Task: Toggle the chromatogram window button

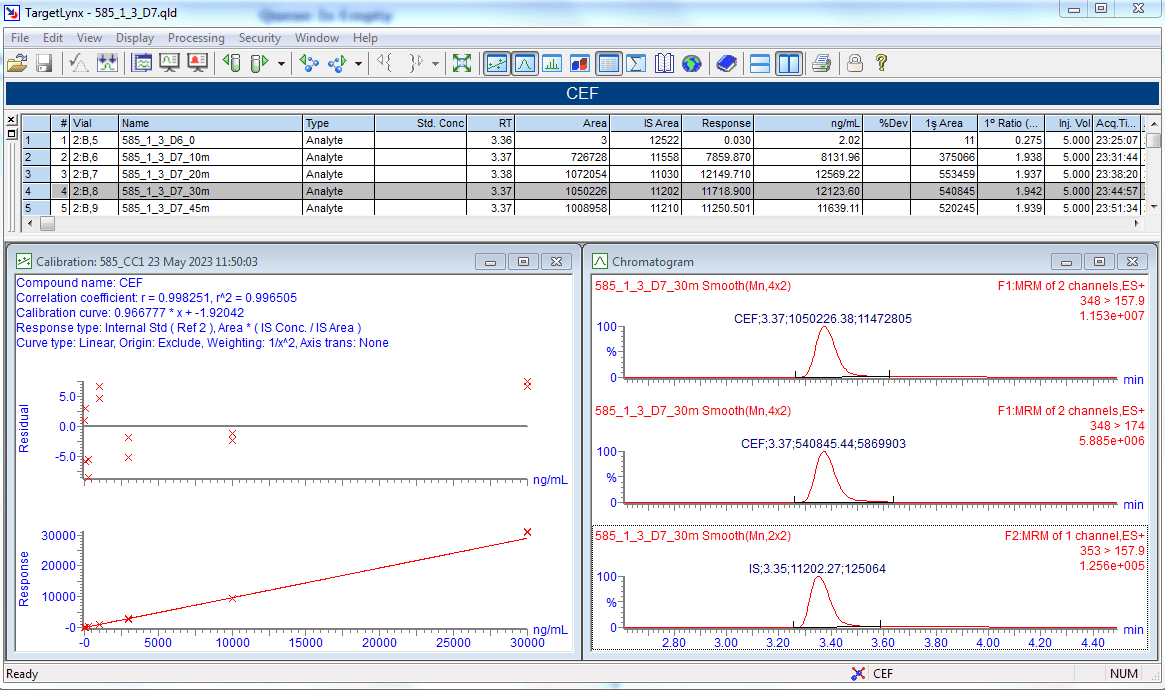Action: [x=525, y=64]
